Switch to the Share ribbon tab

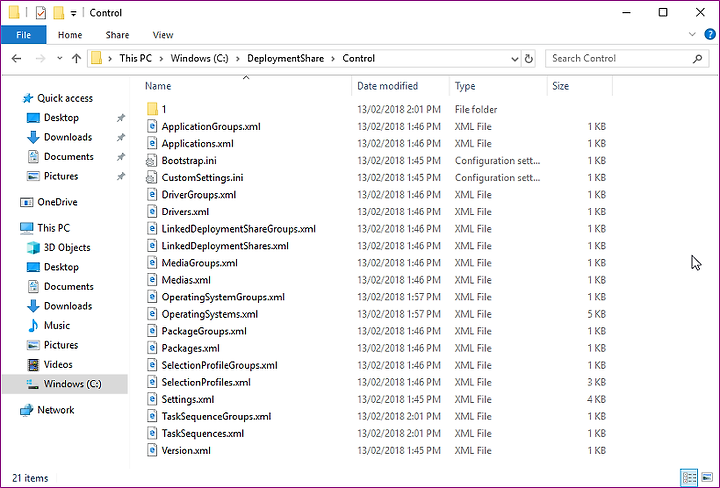(x=117, y=35)
